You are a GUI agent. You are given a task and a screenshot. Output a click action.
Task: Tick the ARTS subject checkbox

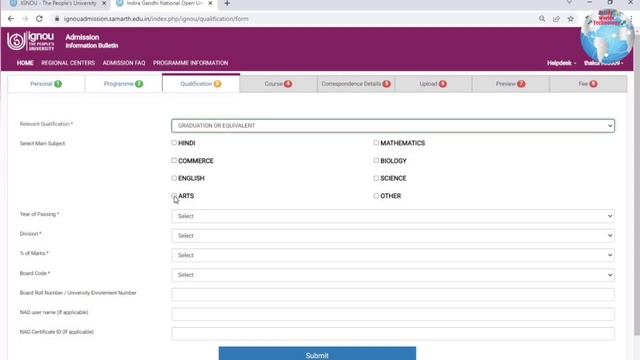coord(174,196)
